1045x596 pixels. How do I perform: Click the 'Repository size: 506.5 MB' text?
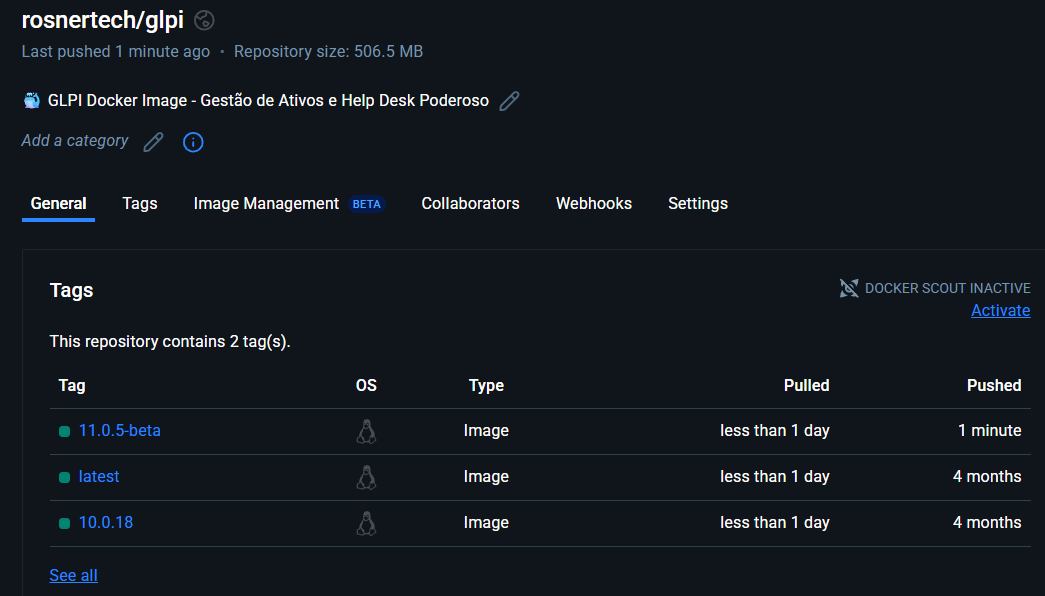(x=329, y=51)
